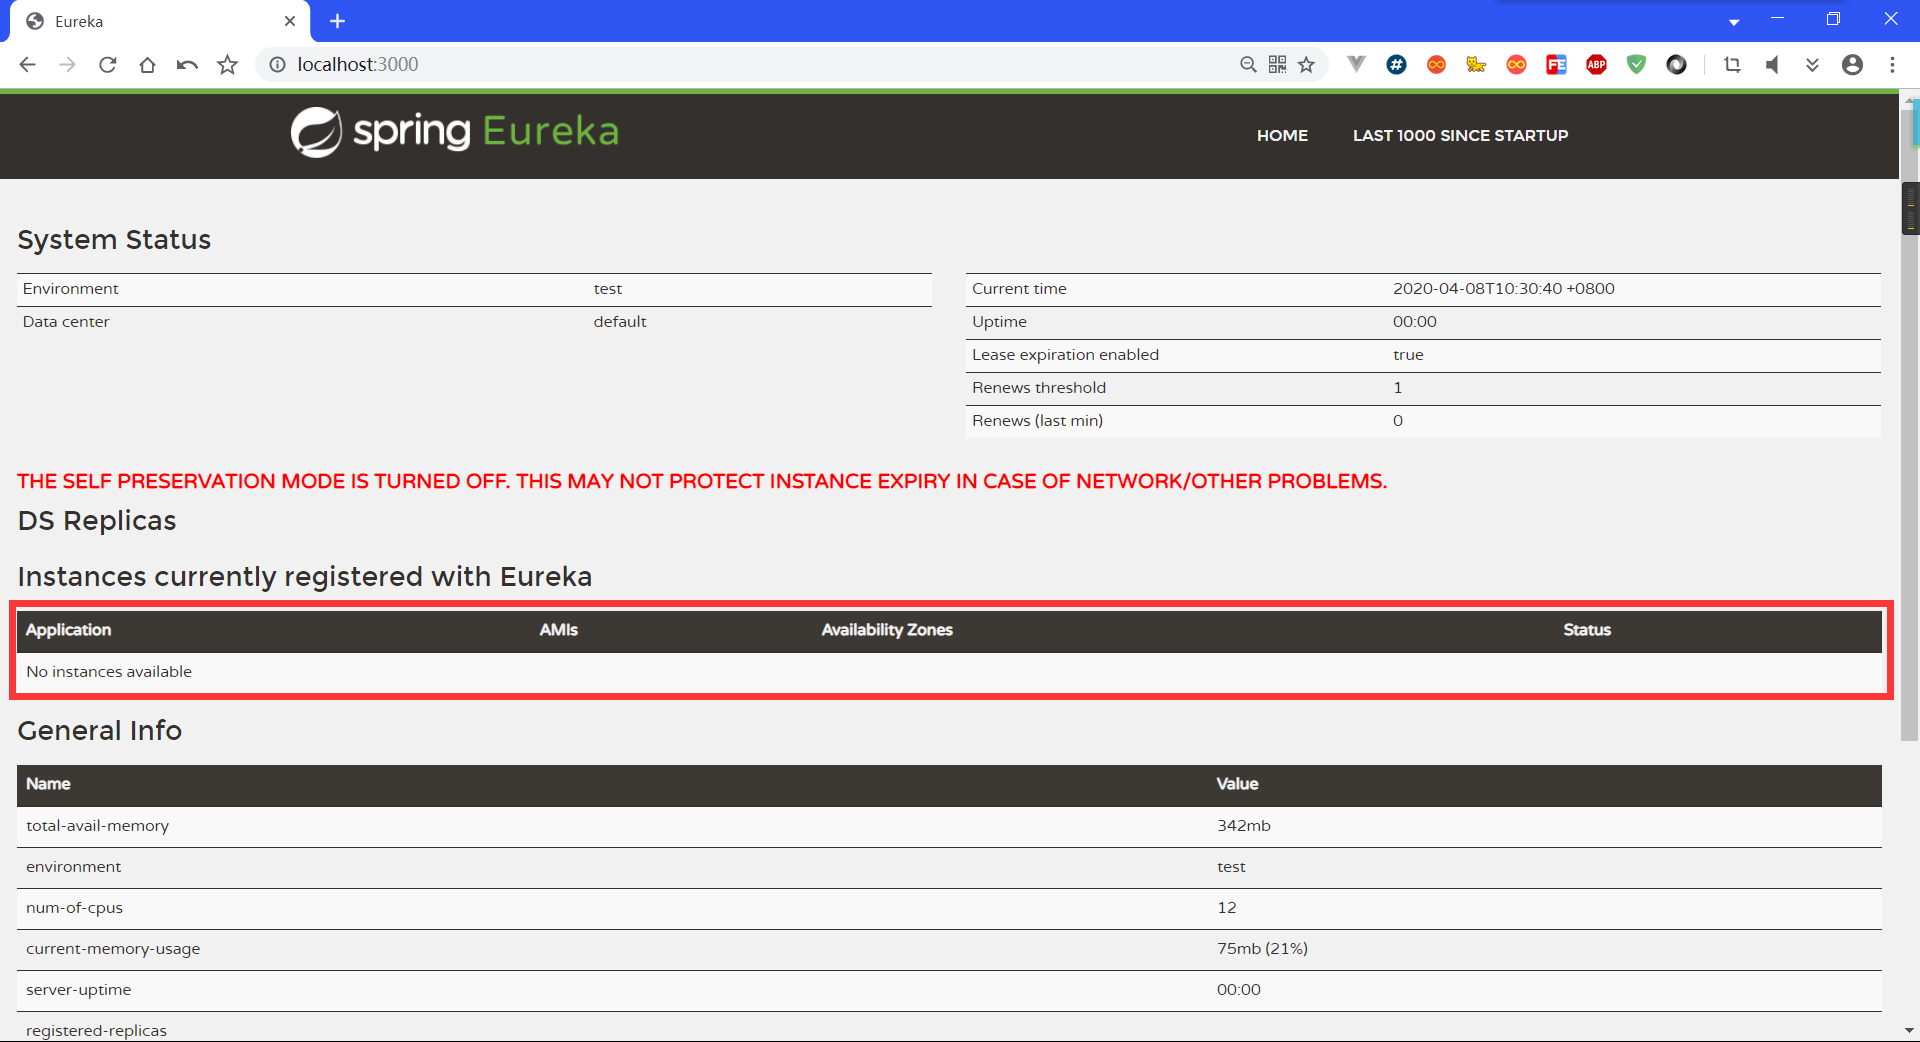
Task: Click the server-uptime row label
Action: (78, 990)
